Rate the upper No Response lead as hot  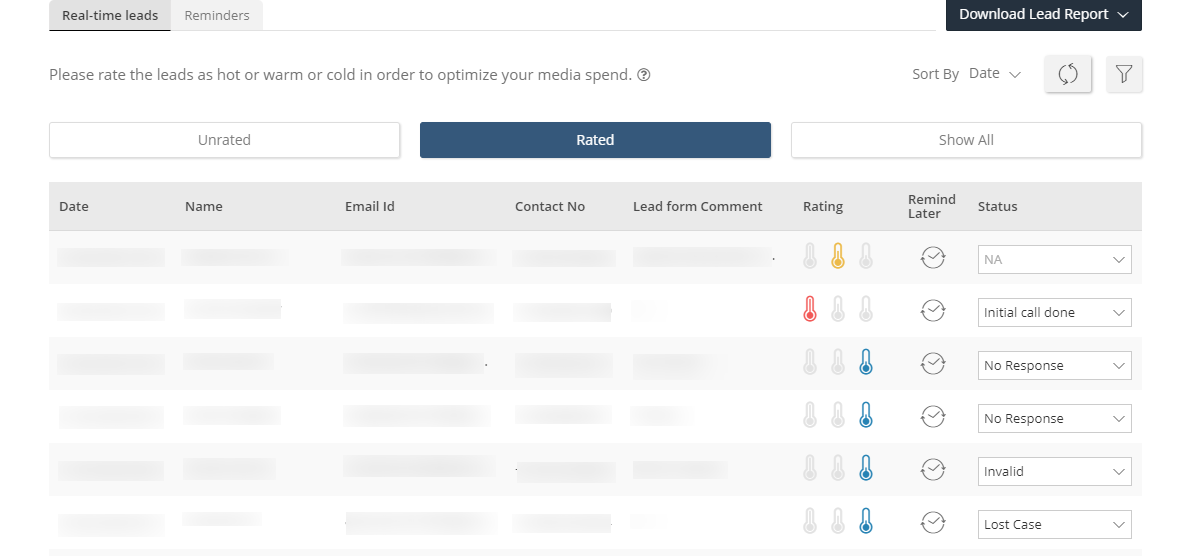[x=810, y=362]
